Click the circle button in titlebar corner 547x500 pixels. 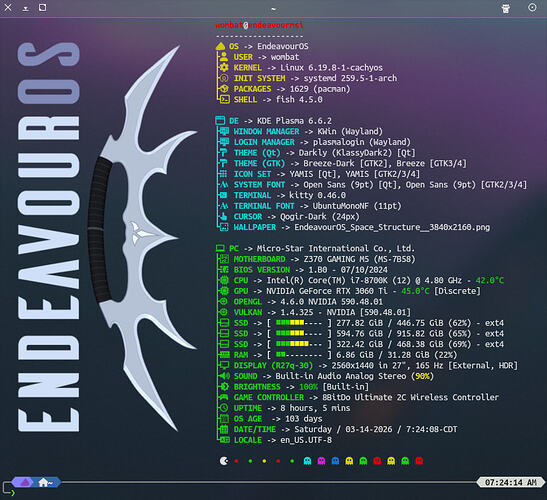[532, 8]
